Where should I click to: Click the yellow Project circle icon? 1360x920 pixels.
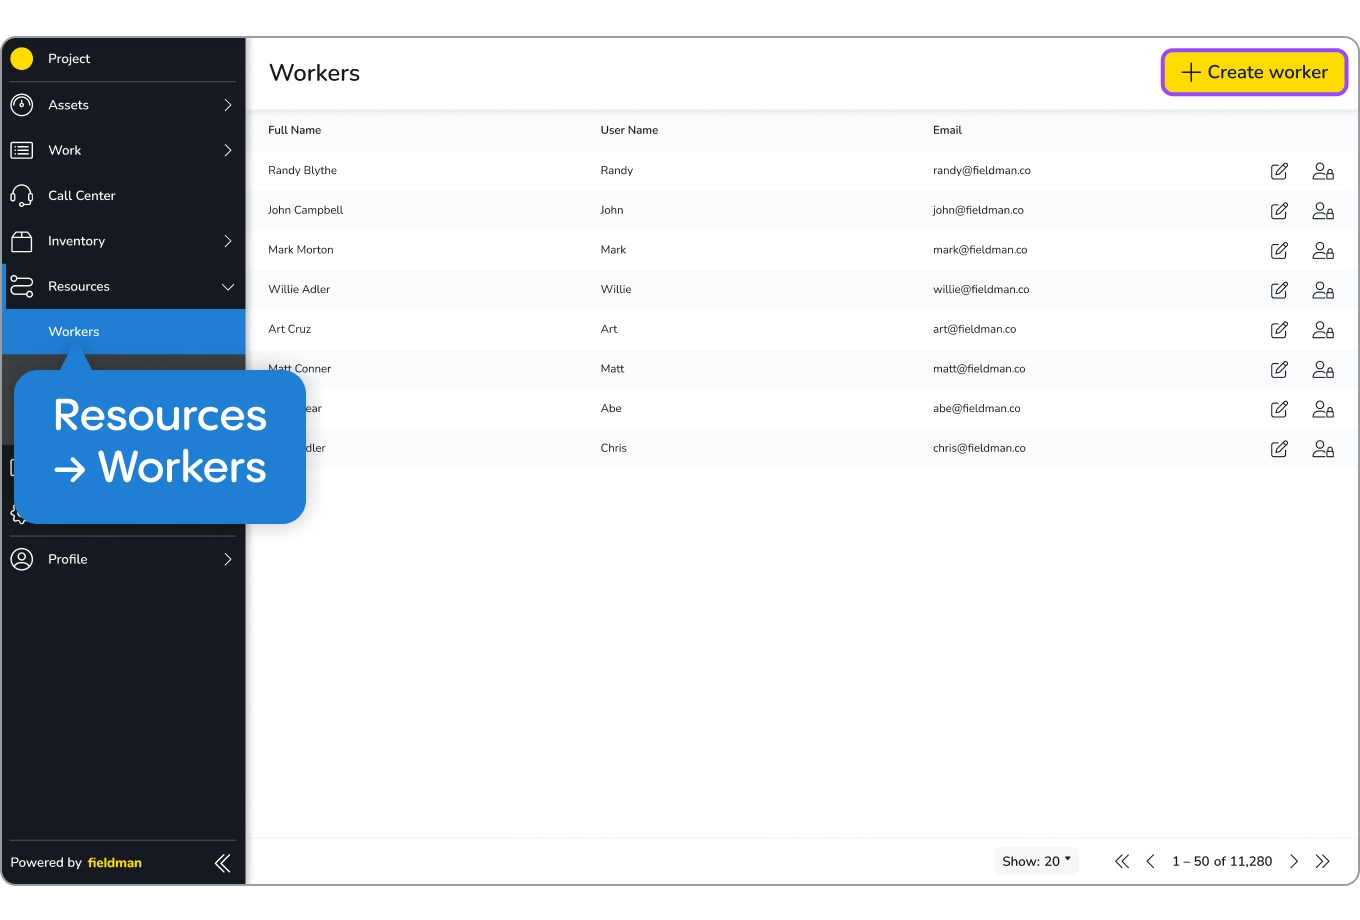(x=22, y=59)
